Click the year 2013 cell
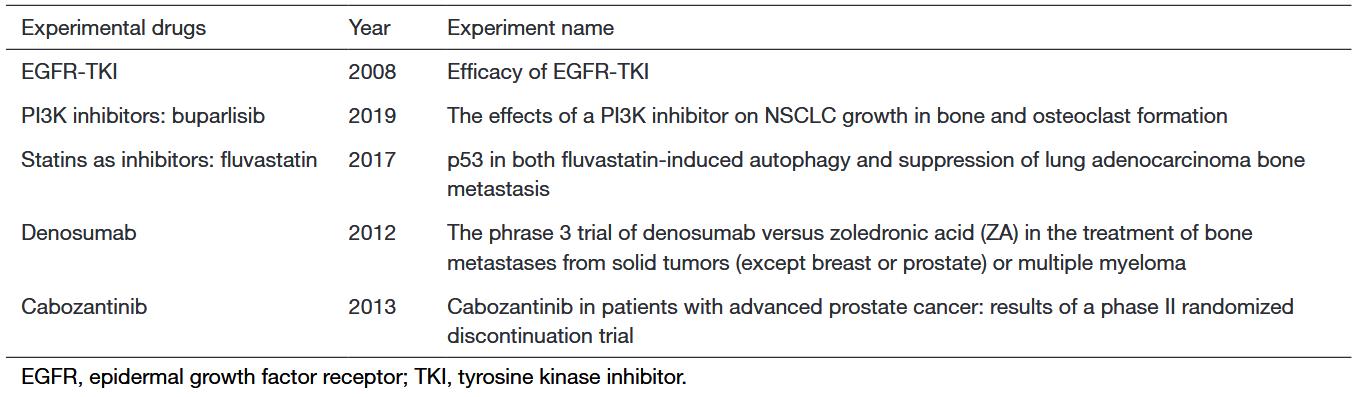 pyautogui.click(x=372, y=307)
